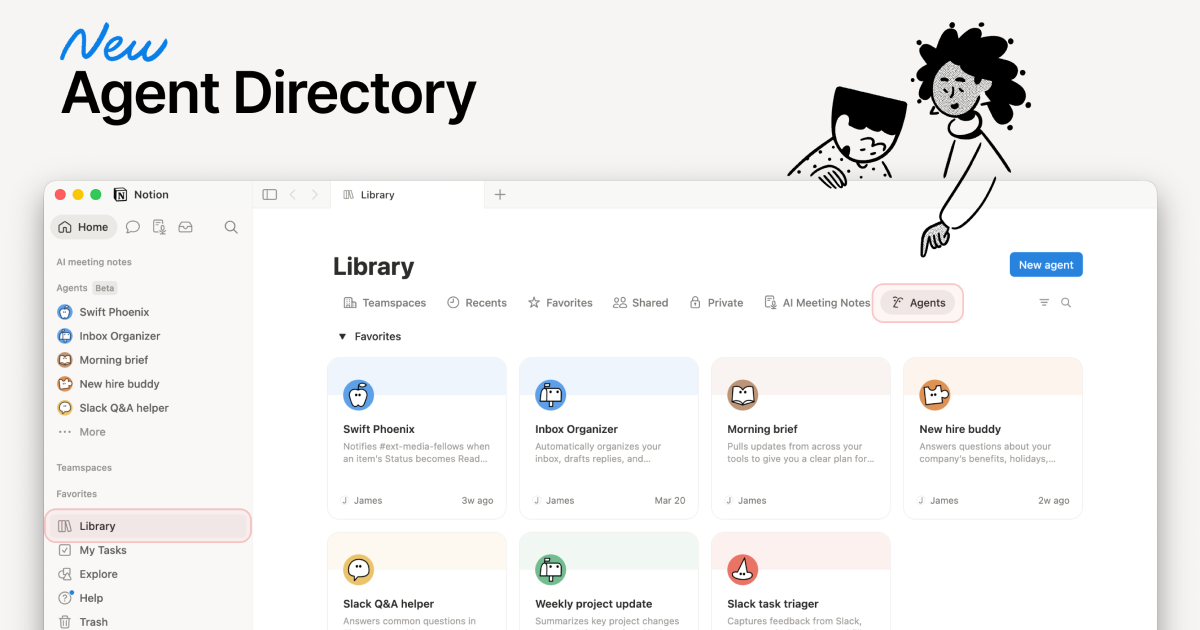Viewport: 1200px width, 630px height.
Task: Go forward with the right arrow
Action: [315, 195]
